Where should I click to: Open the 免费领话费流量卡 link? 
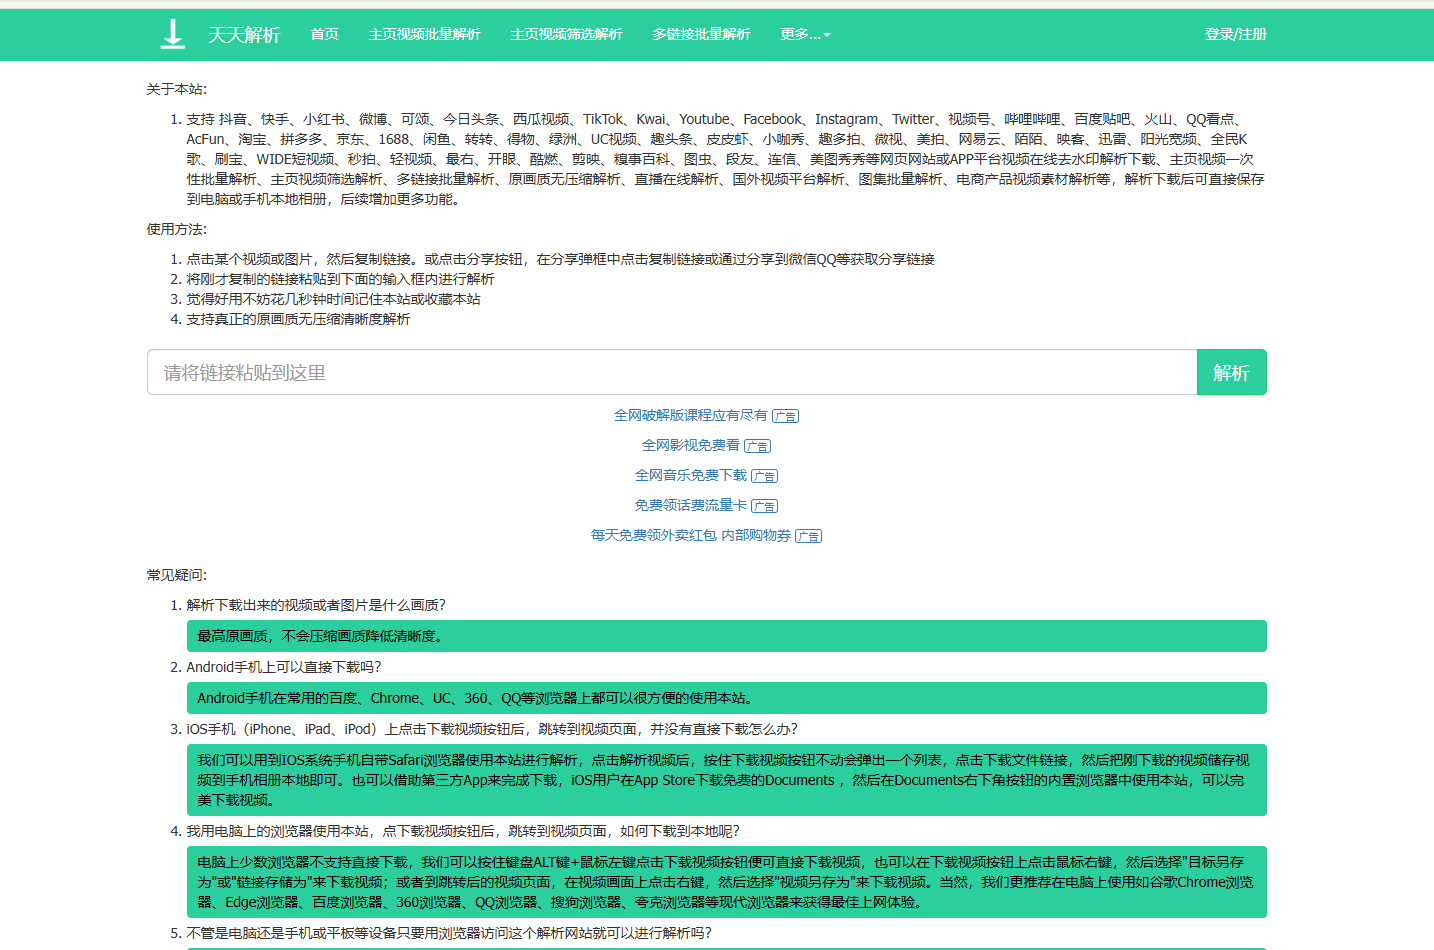coord(690,505)
